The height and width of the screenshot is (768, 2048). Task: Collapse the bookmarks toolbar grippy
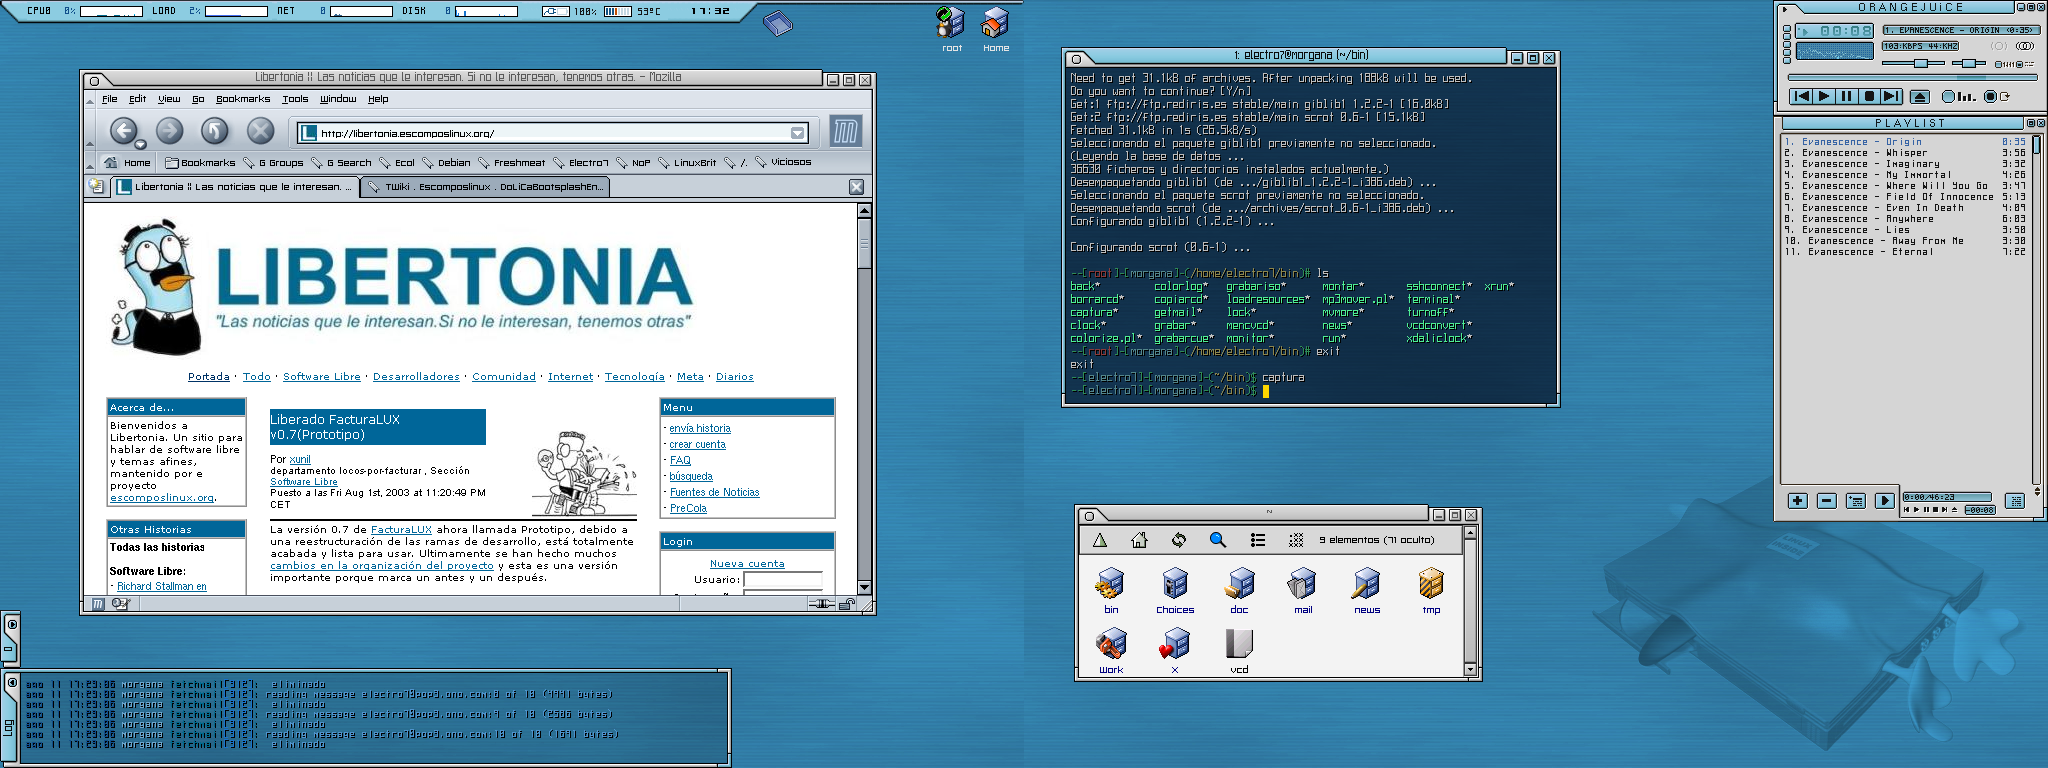pos(90,163)
